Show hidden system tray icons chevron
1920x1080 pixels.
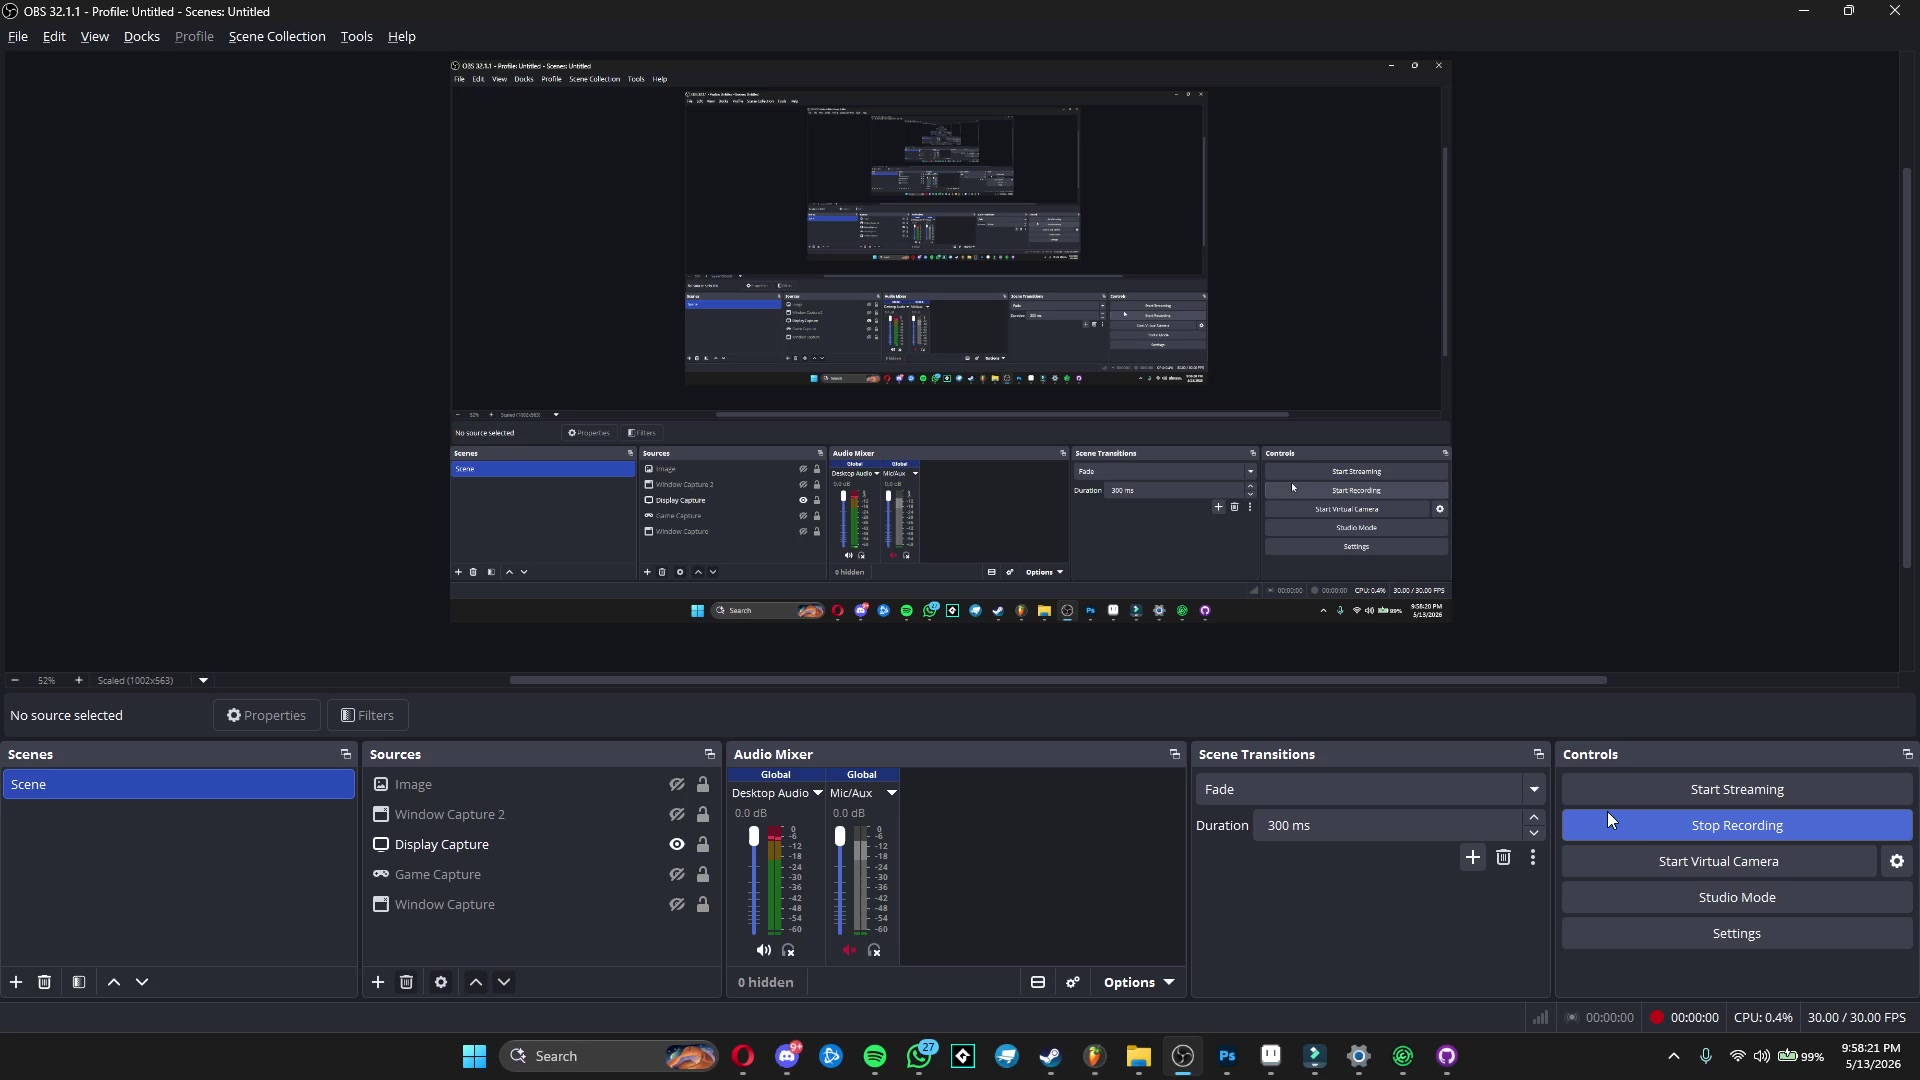point(1674,1056)
